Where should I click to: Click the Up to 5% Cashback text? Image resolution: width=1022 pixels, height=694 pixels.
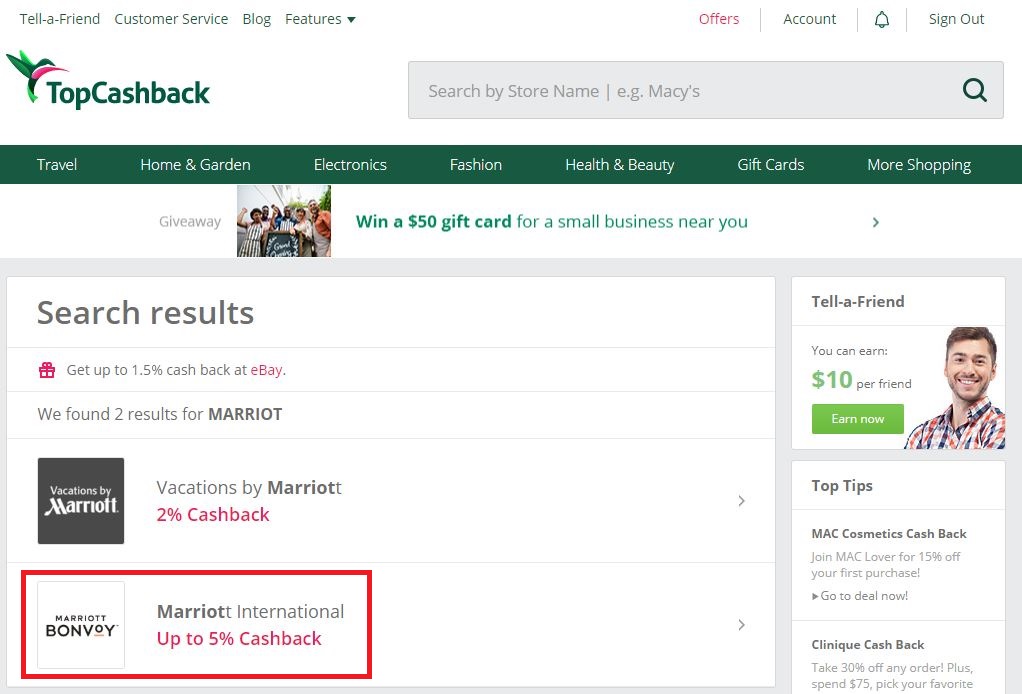tap(239, 639)
